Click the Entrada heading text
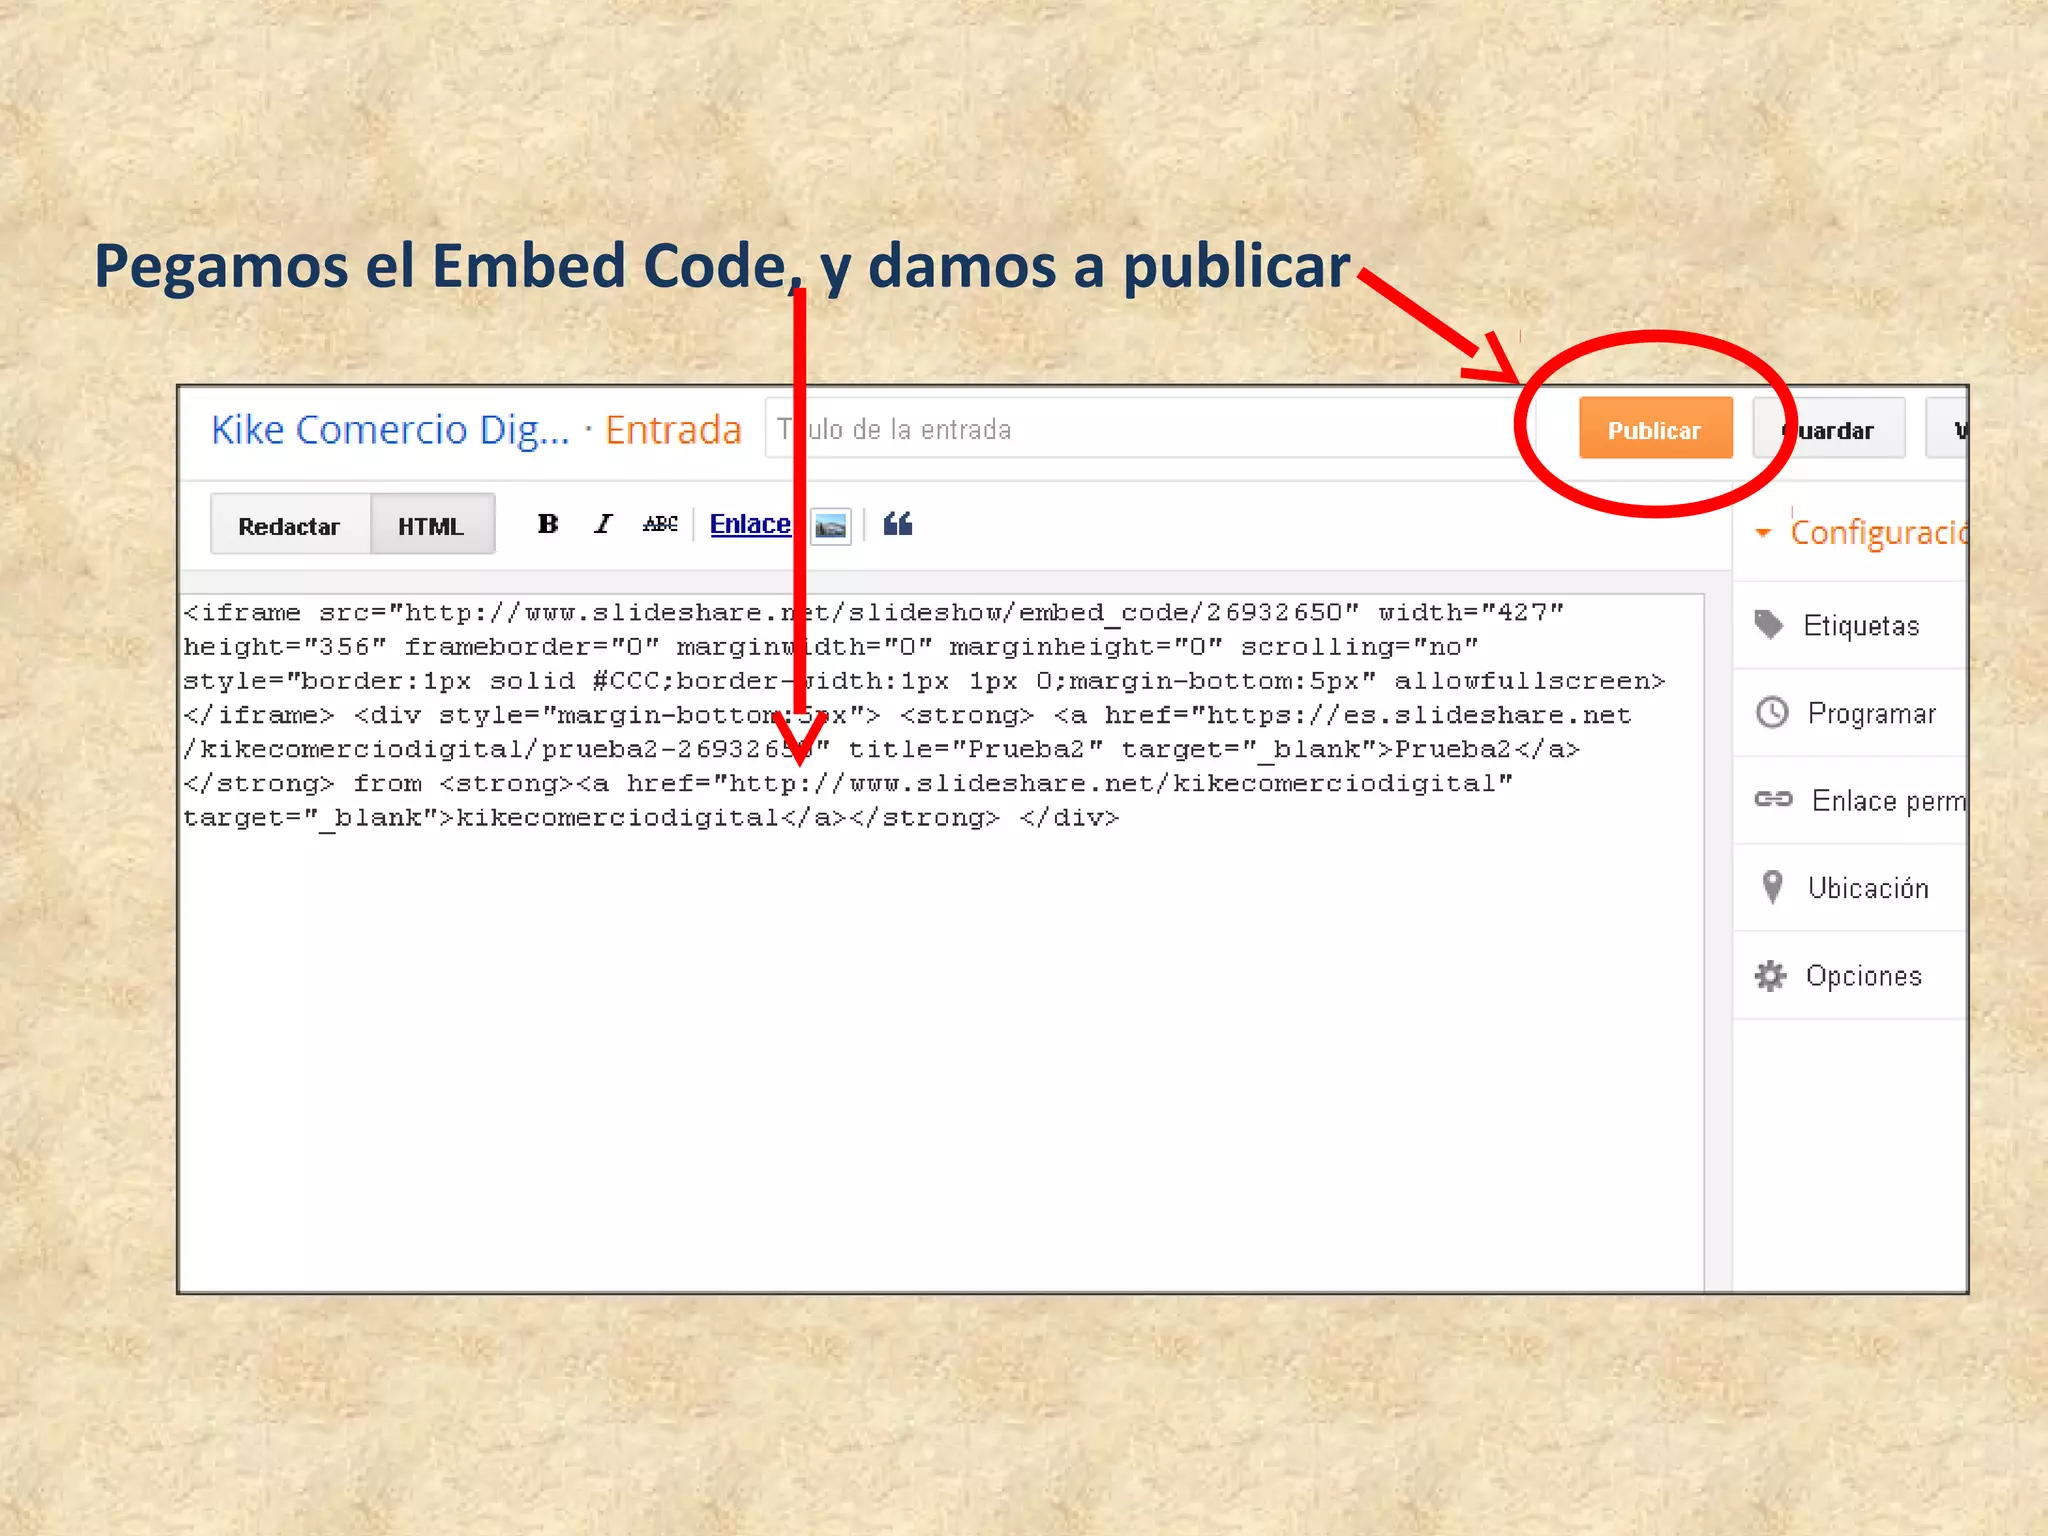2048x1536 pixels. click(673, 429)
